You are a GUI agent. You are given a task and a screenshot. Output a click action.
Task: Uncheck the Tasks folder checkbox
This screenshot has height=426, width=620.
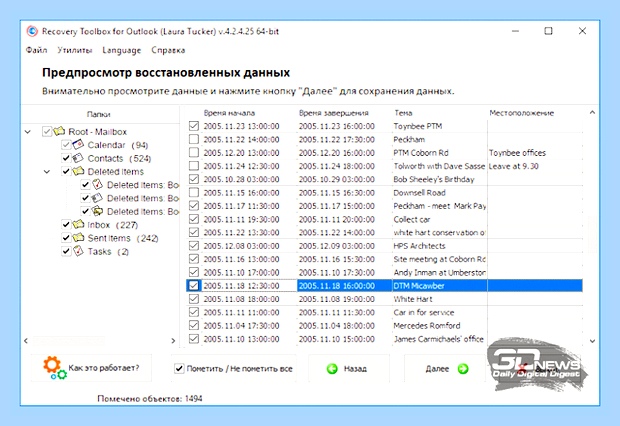click(66, 251)
